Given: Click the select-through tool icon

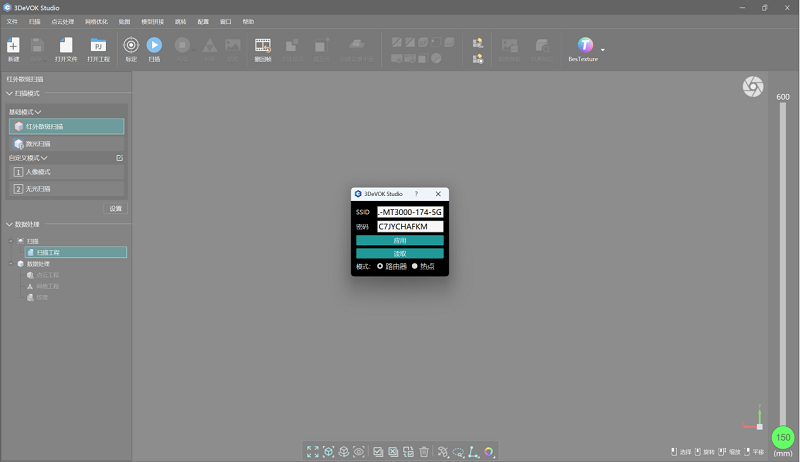Looking at the screenshot, I should (443, 451).
